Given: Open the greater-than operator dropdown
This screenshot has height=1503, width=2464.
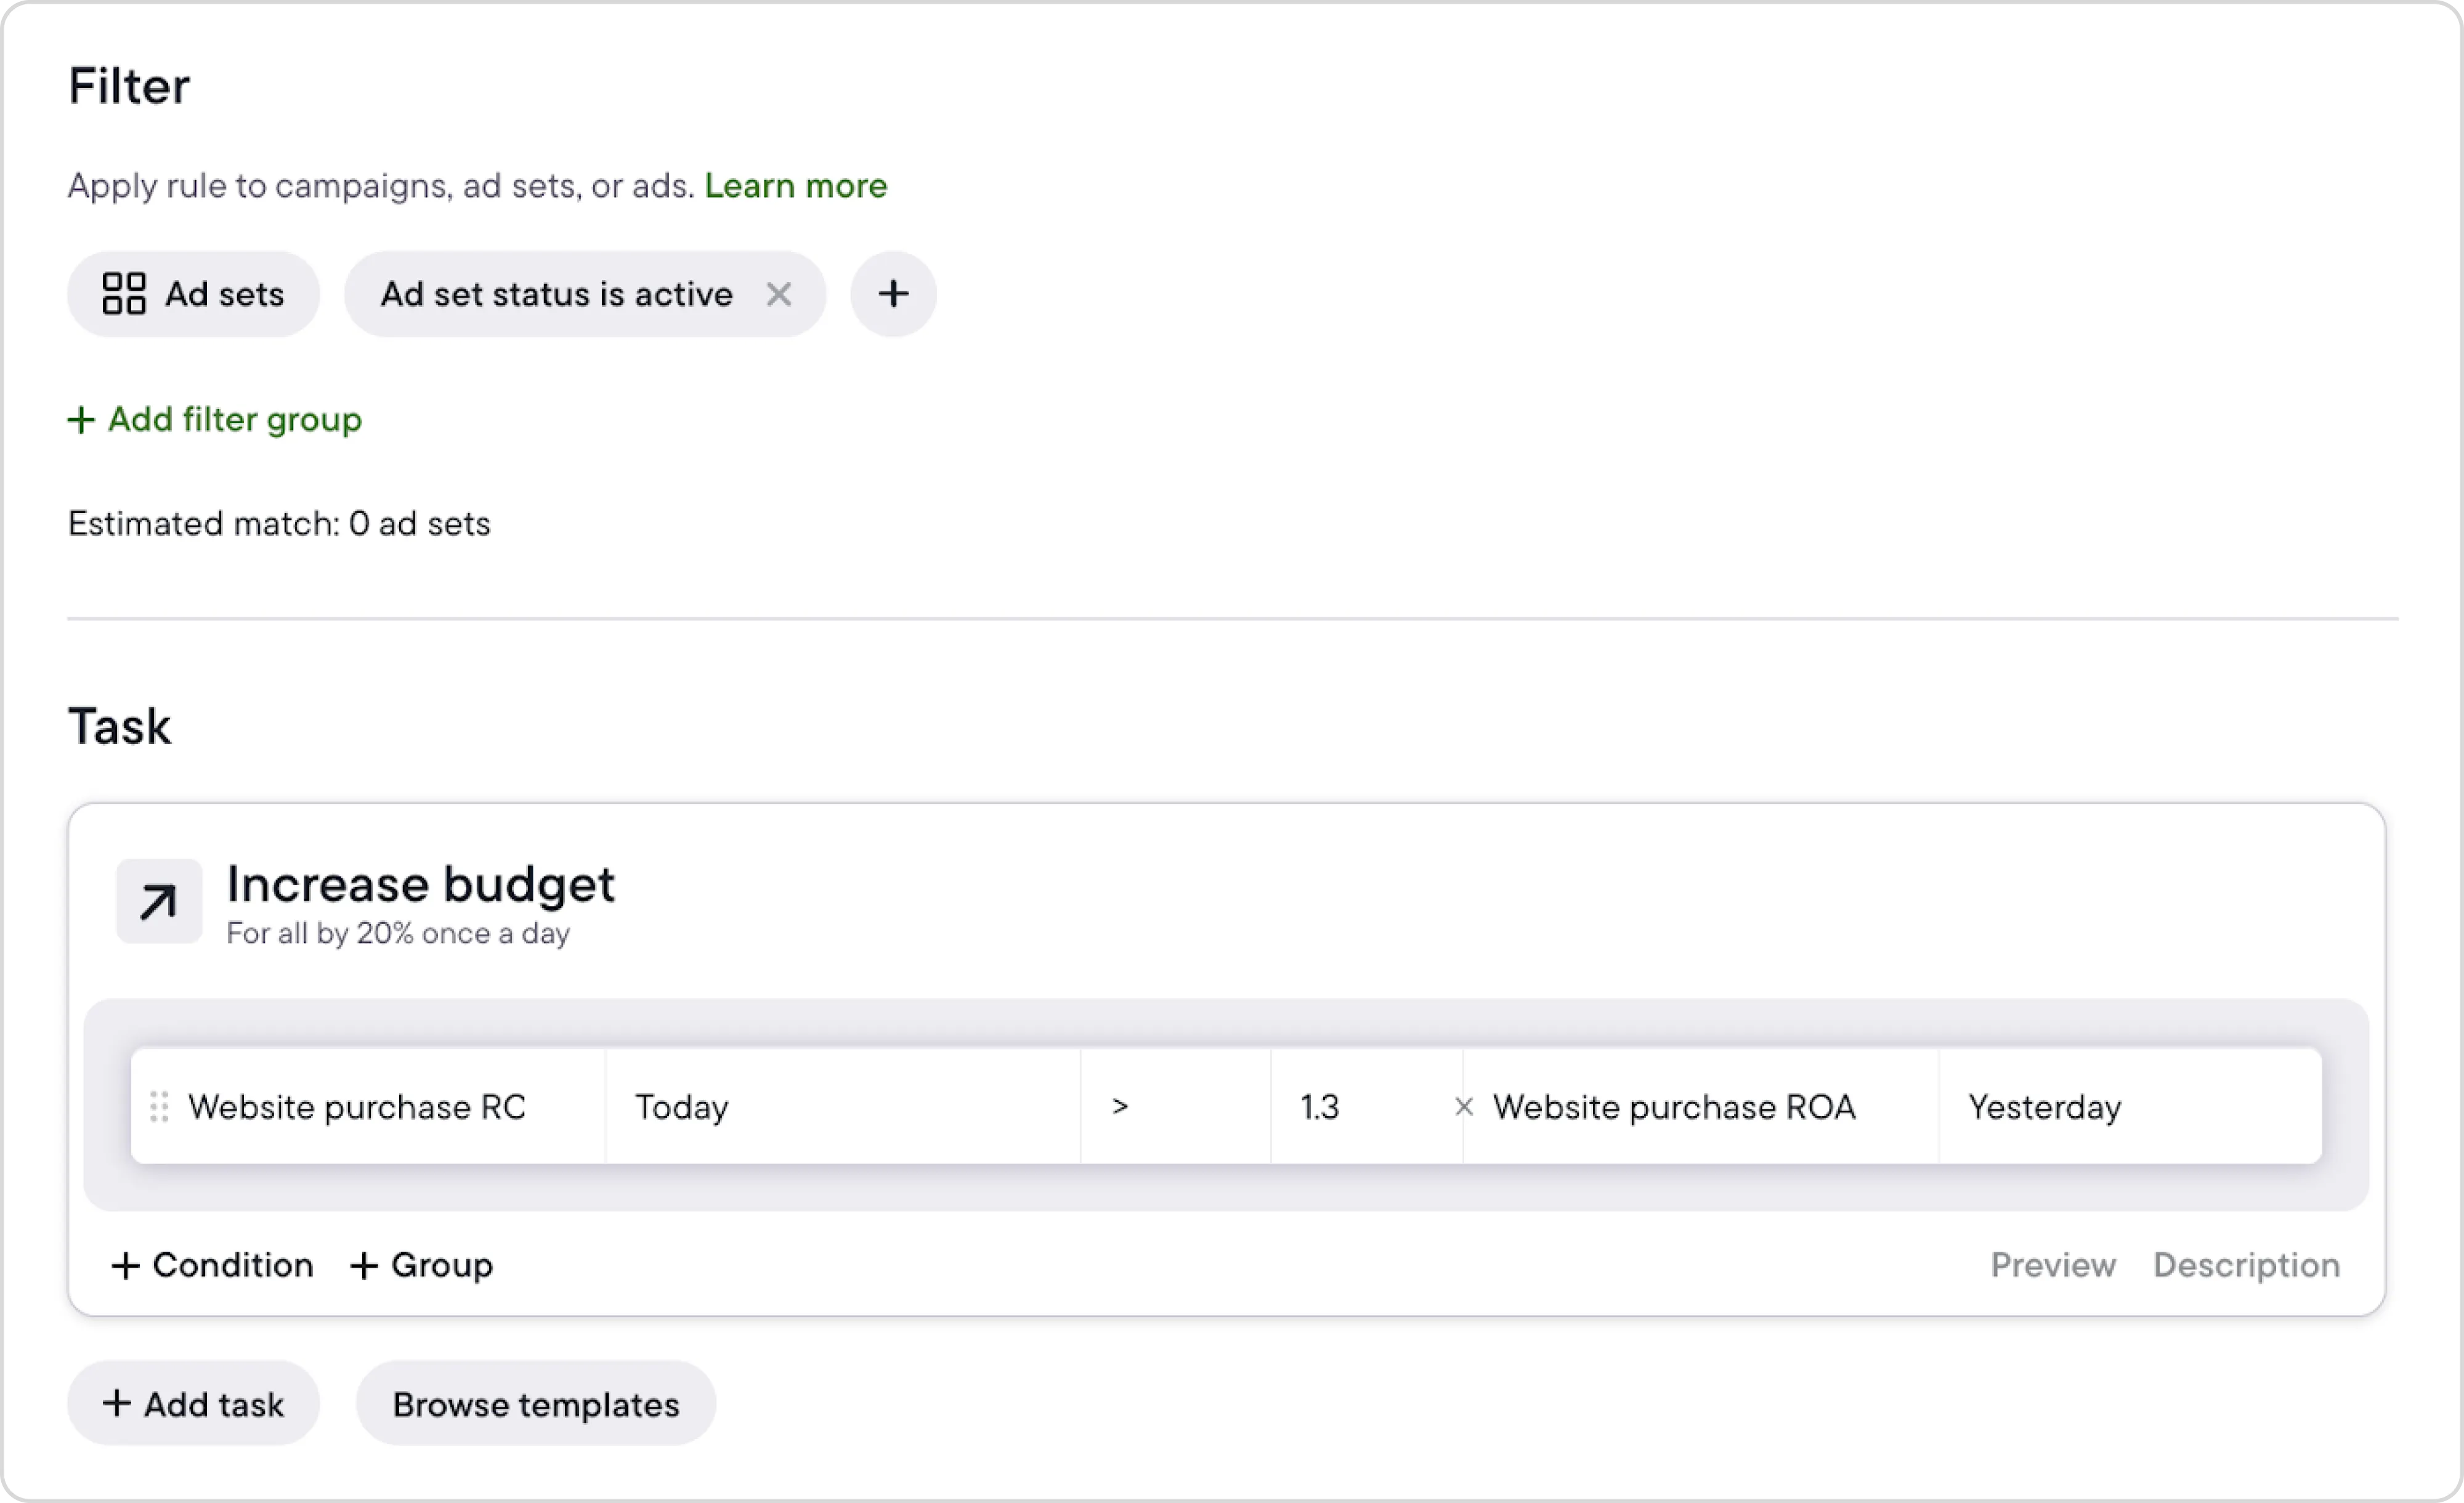Looking at the screenshot, I should (x=1174, y=1107).
